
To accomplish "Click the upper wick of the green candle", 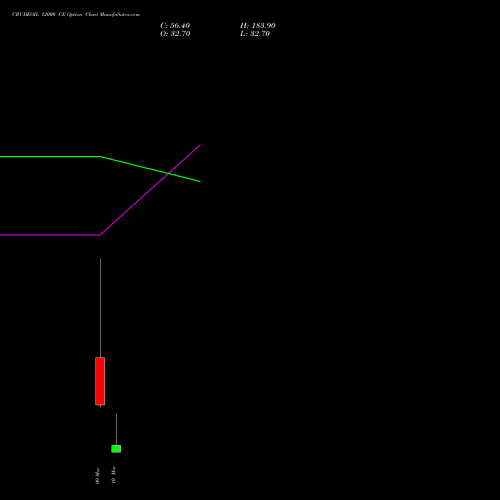I will point(116,429).
